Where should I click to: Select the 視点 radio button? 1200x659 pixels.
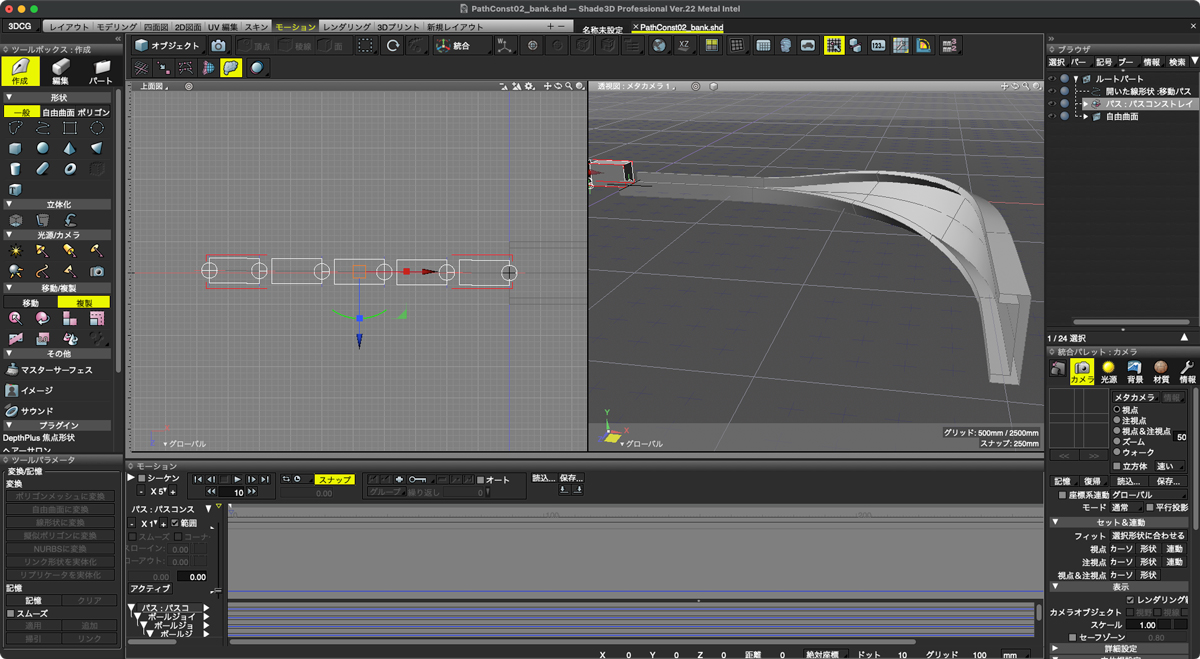click(1118, 410)
